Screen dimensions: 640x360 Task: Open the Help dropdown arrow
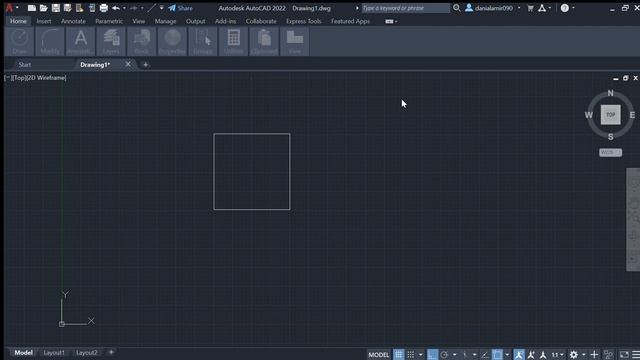coord(573,8)
